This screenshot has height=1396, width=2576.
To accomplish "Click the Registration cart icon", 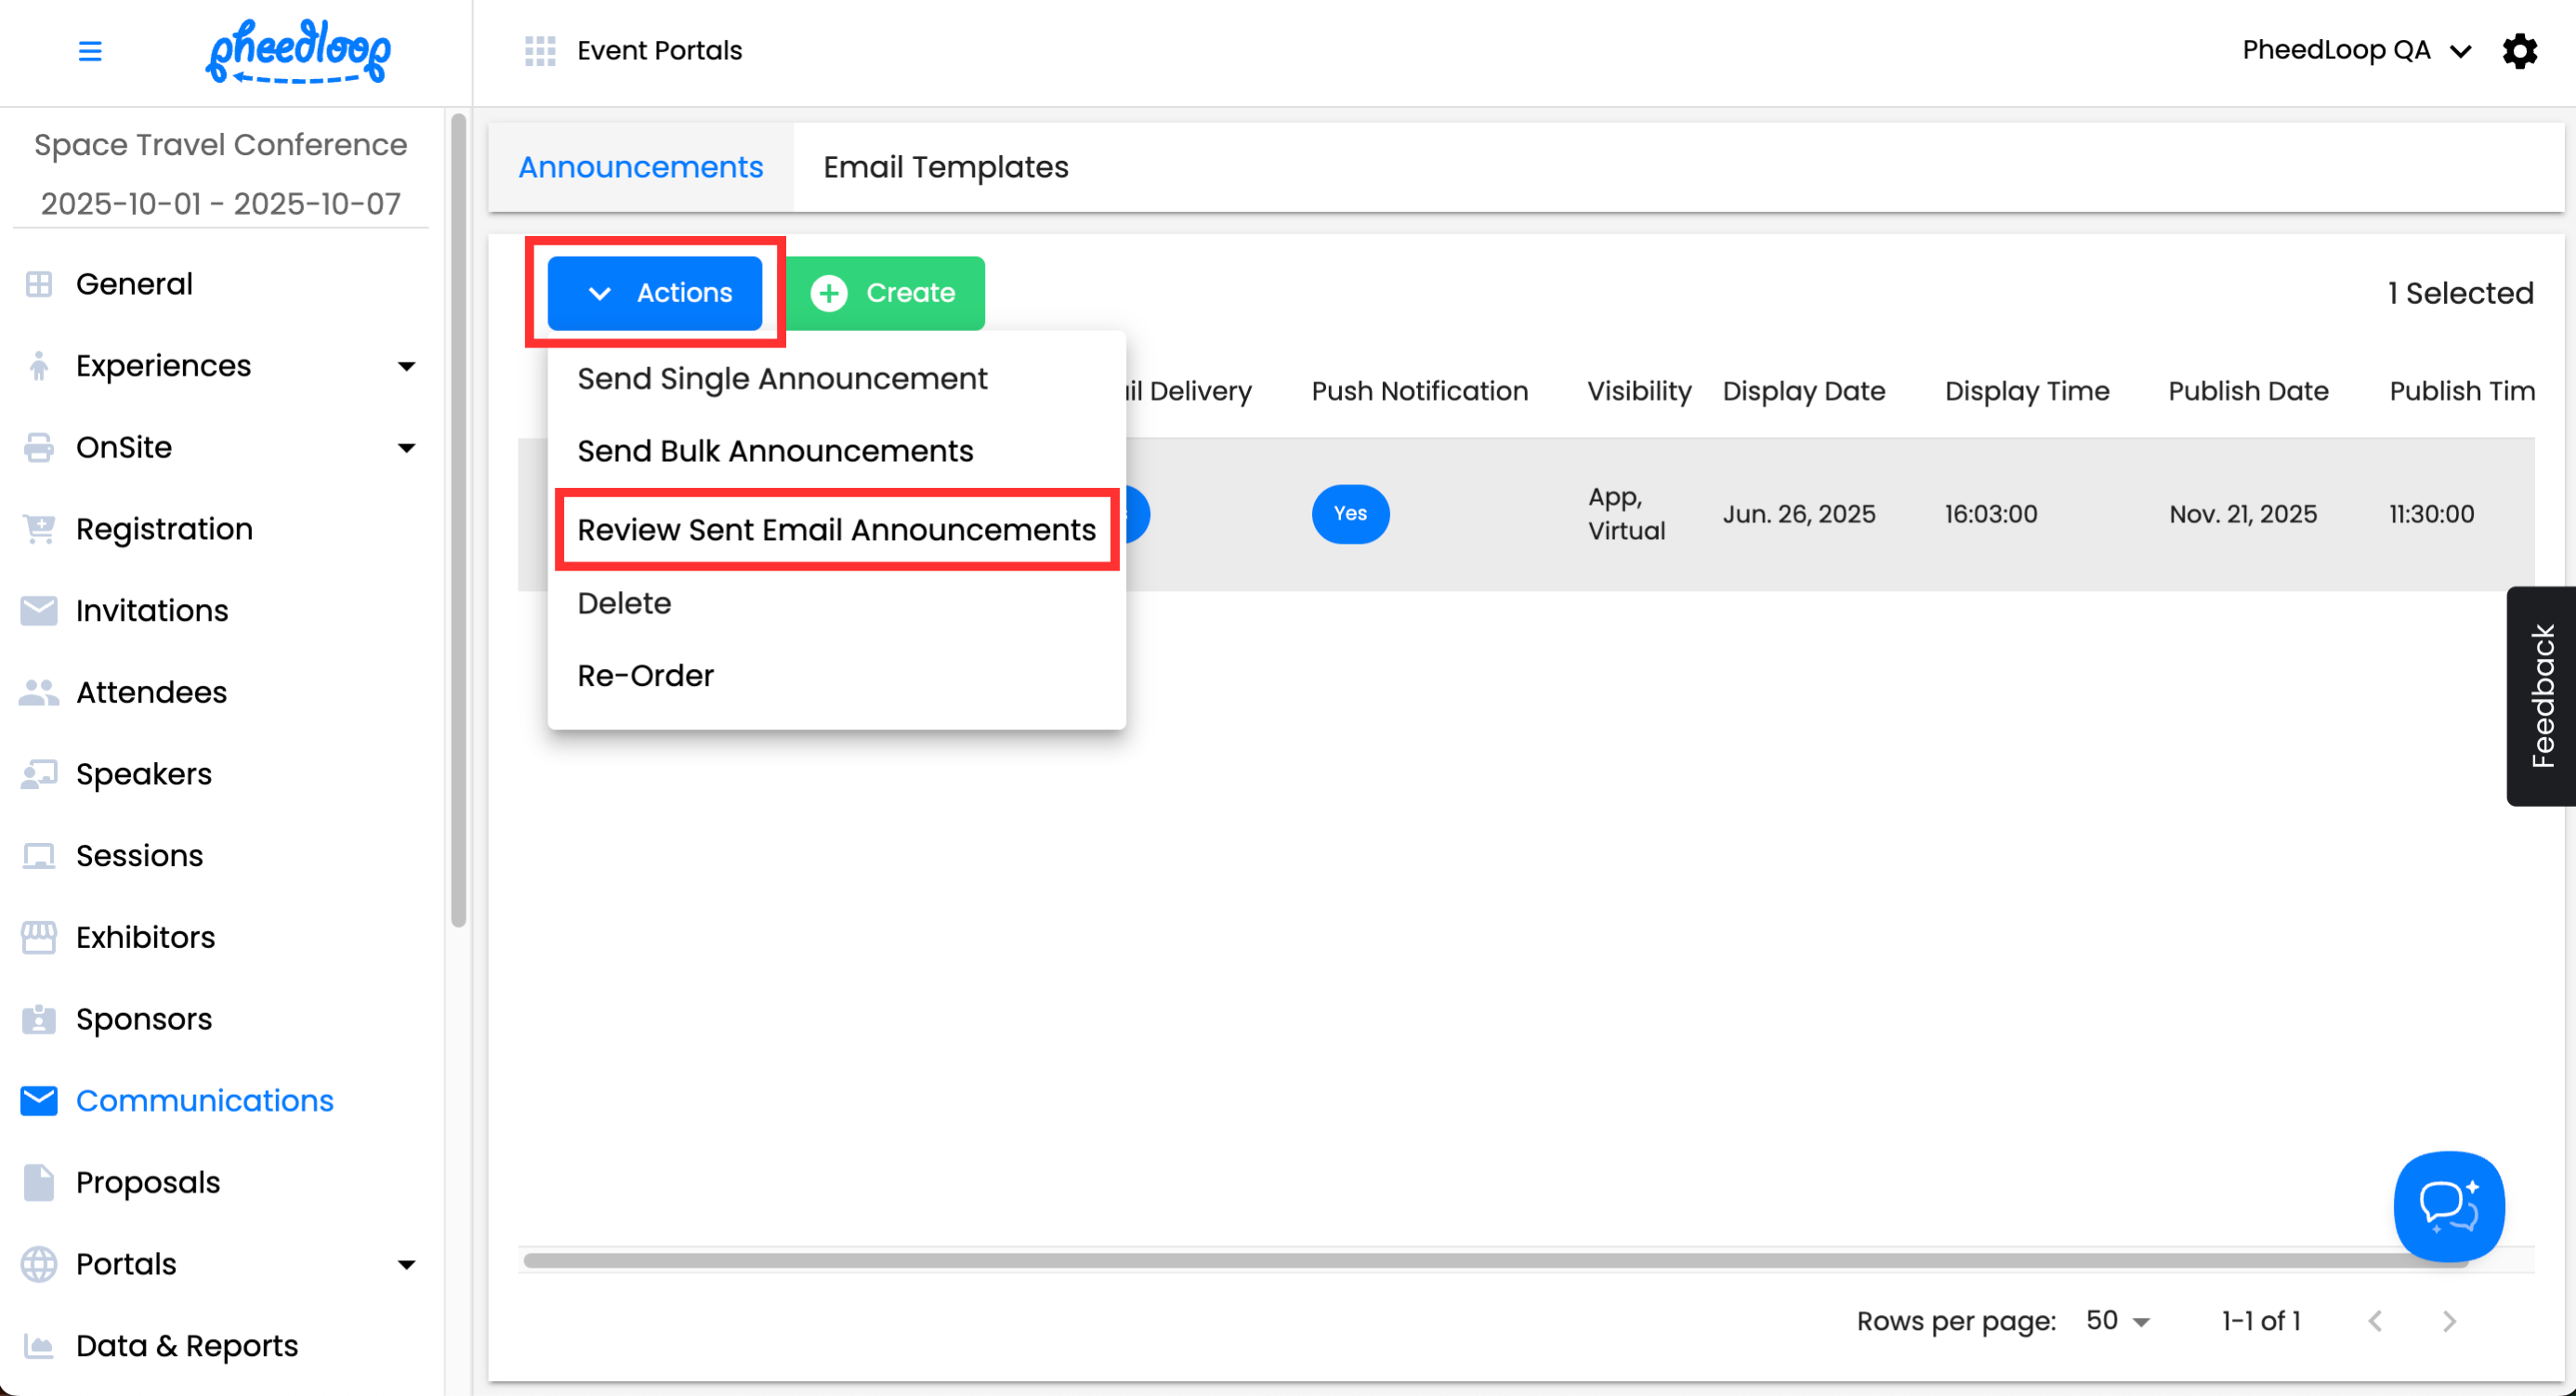I will coord(39,529).
